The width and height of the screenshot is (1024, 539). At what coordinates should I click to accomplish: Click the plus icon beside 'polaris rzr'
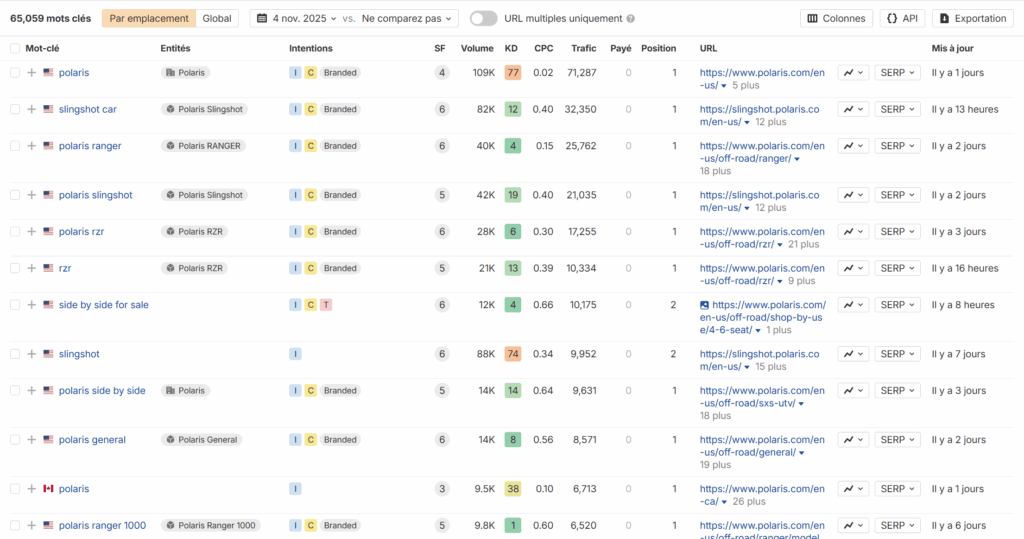[31, 231]
